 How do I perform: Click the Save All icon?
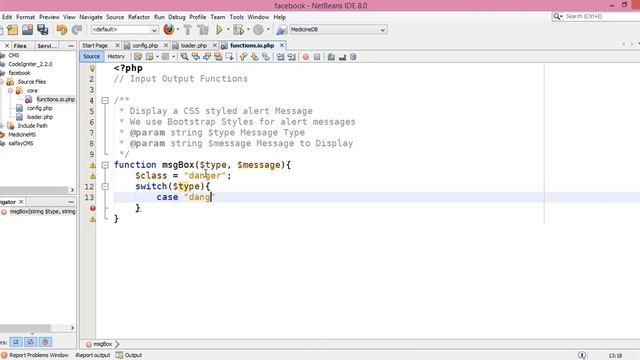[x=42, y=30]
